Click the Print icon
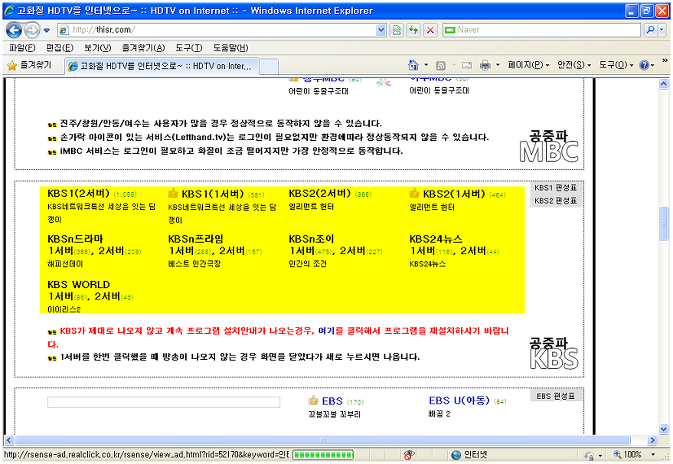Viewport: 673px width, 464px height. point(485,65)
